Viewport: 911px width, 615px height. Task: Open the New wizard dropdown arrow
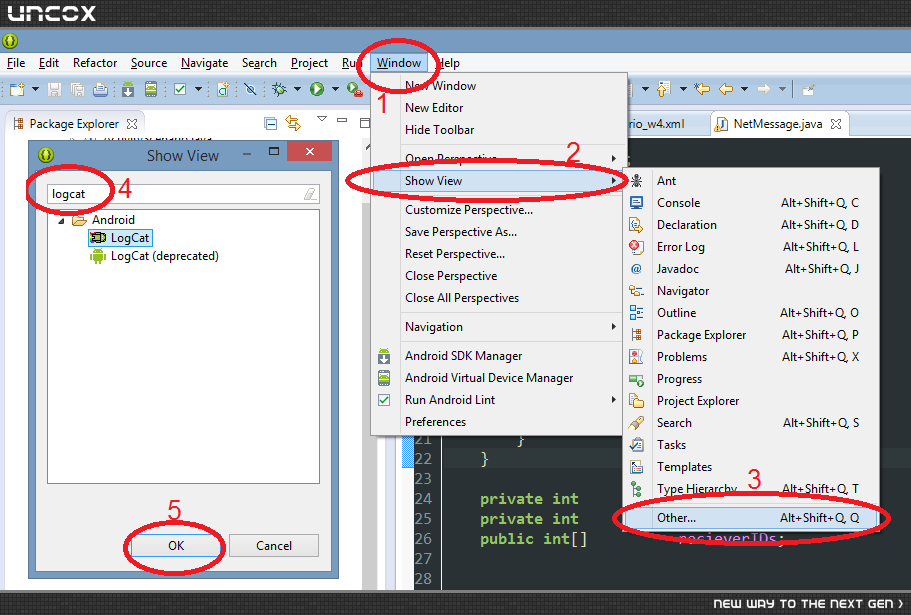[x=35, y=89]
